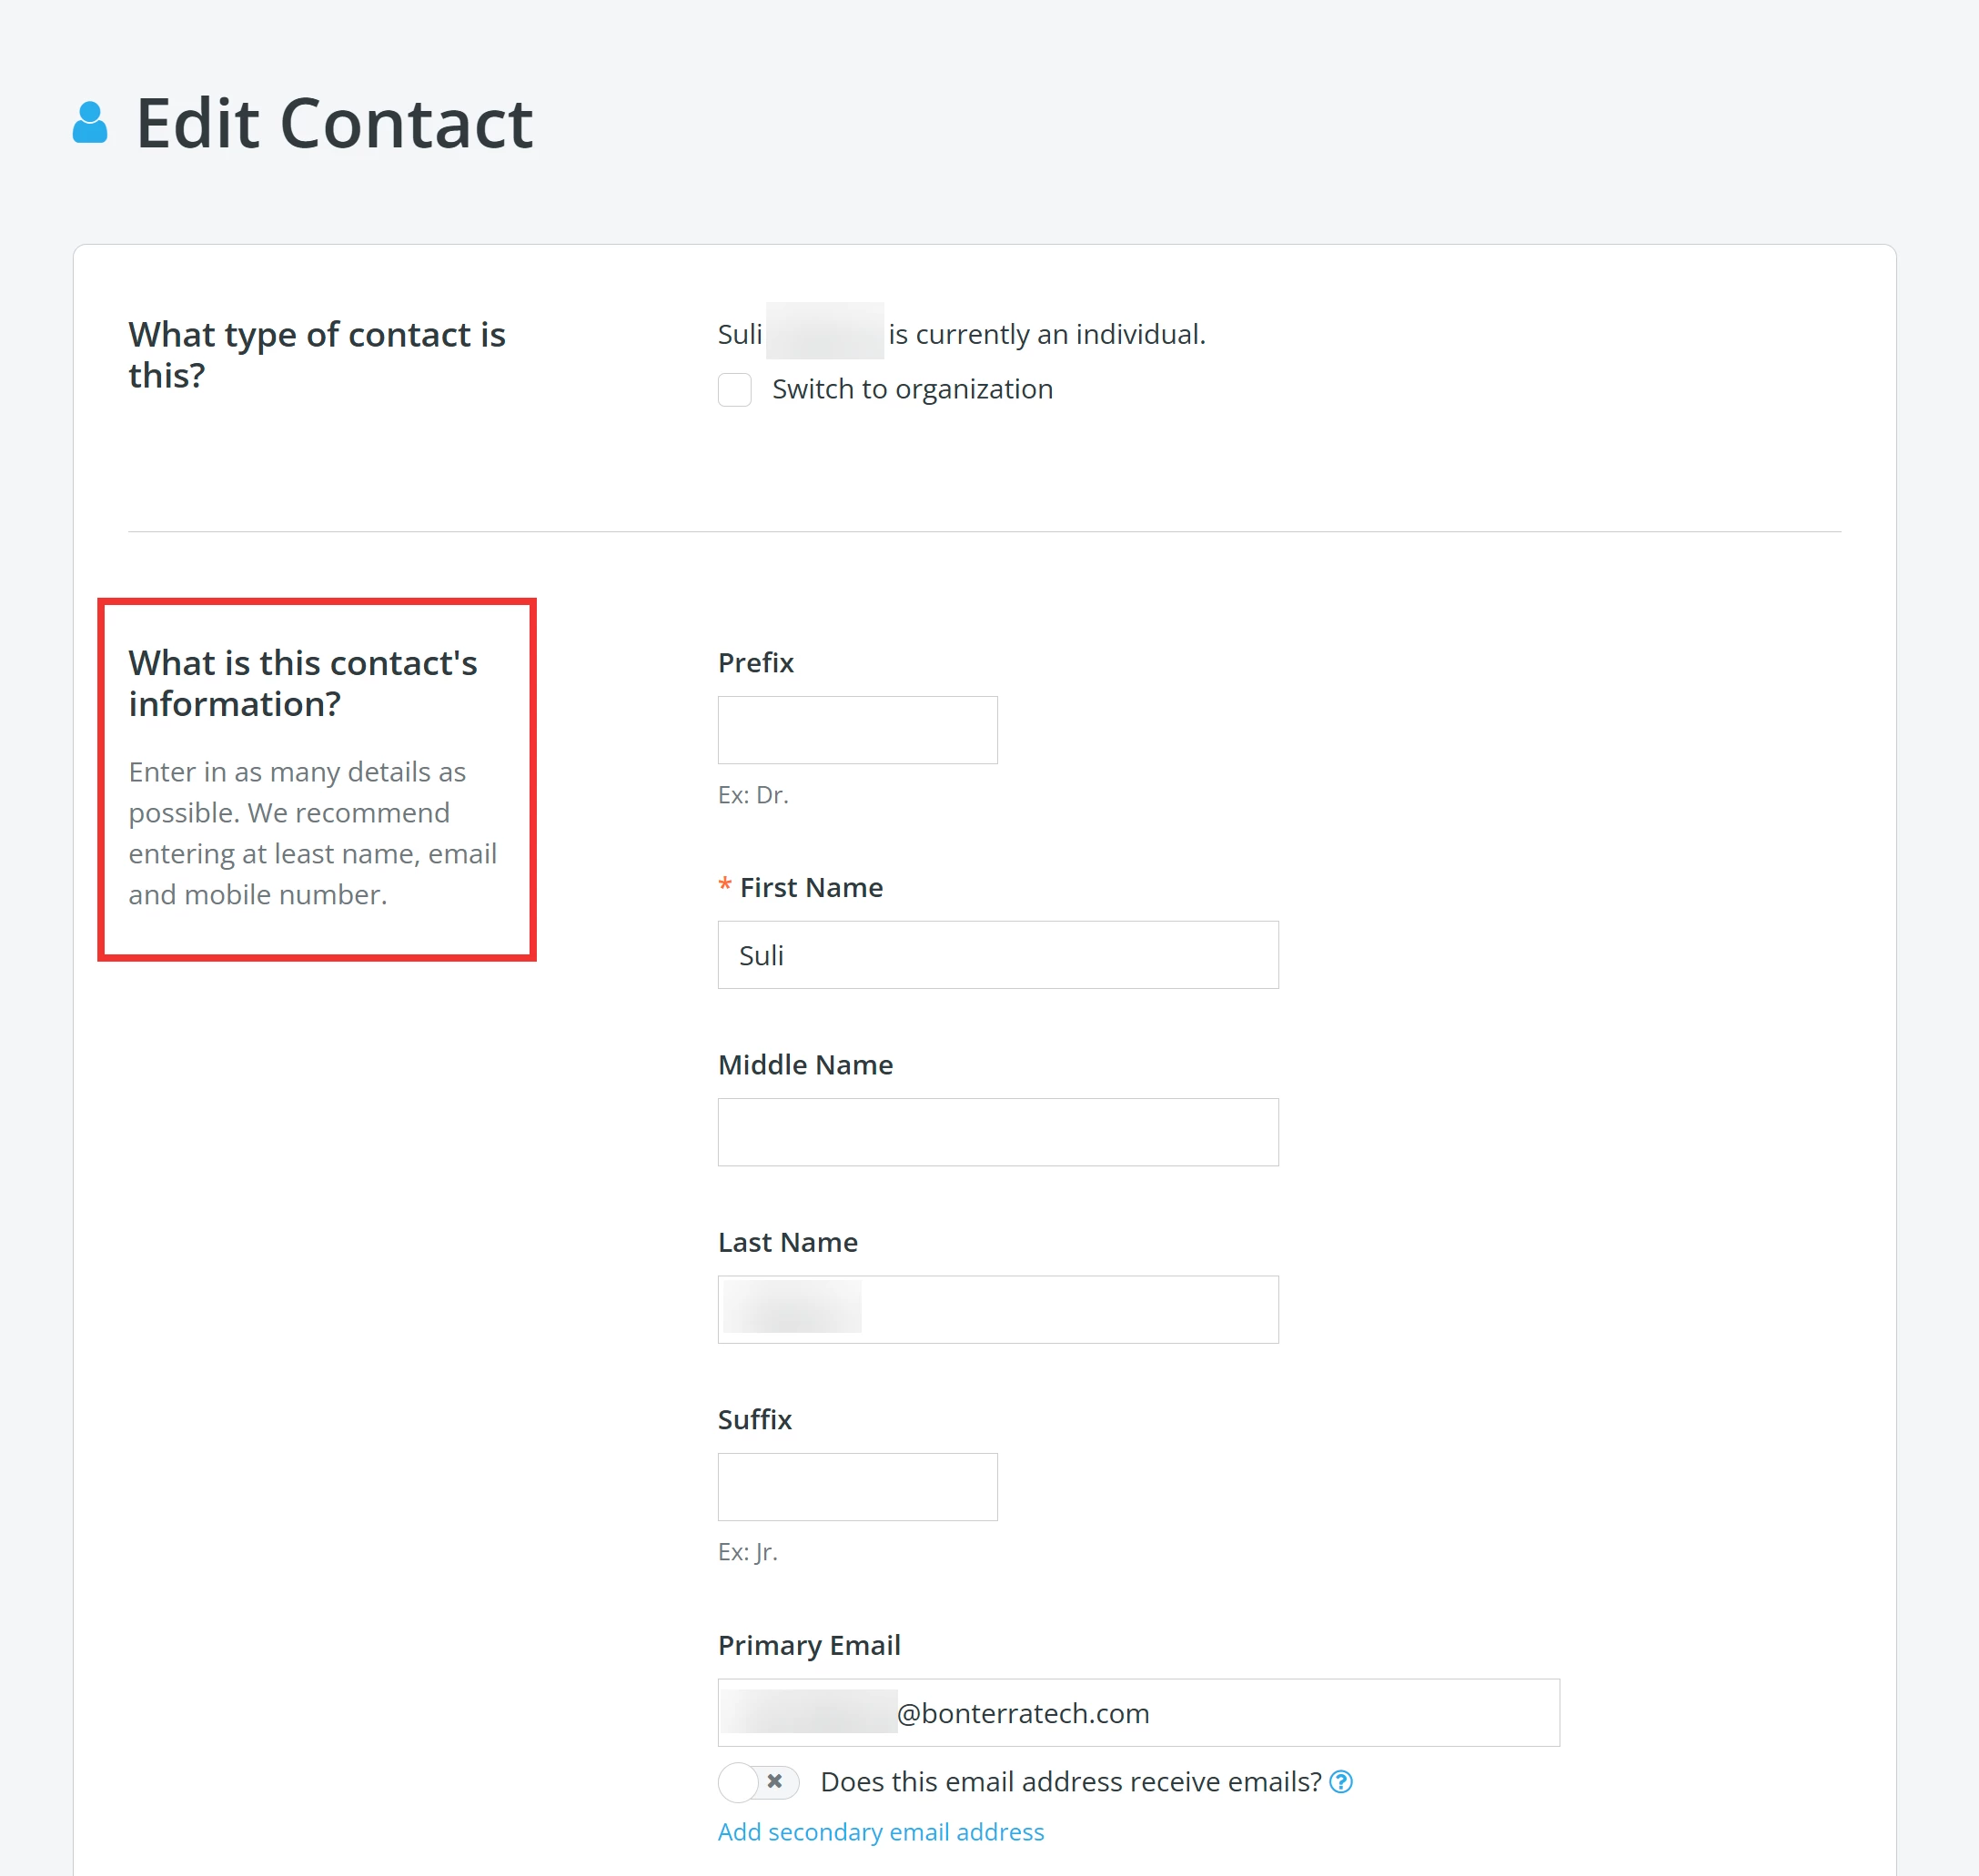Click the Ex: Jr. hint text under Suffix
The image size is (1979, 1876).
click(x=748, y=1552)
